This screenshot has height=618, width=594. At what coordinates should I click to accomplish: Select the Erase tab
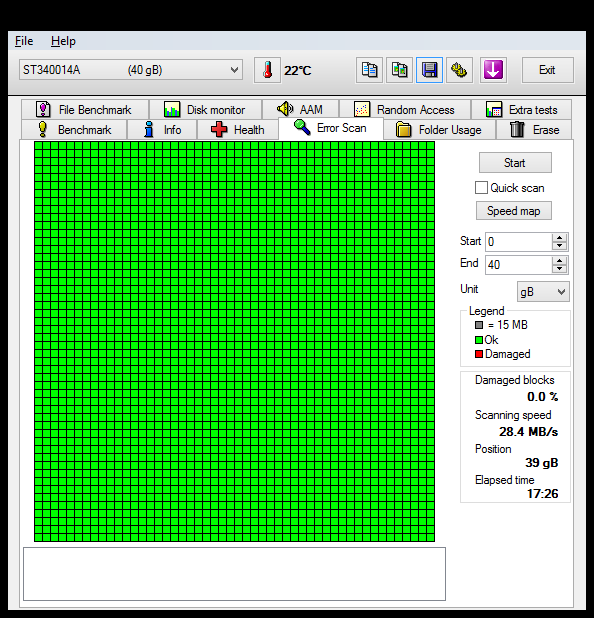click(534, 130)
